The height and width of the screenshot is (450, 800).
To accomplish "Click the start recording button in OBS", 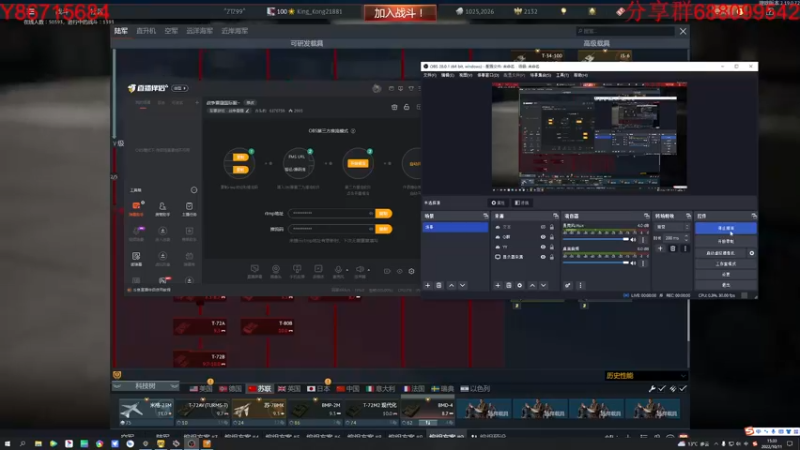I will click(726, 241).
